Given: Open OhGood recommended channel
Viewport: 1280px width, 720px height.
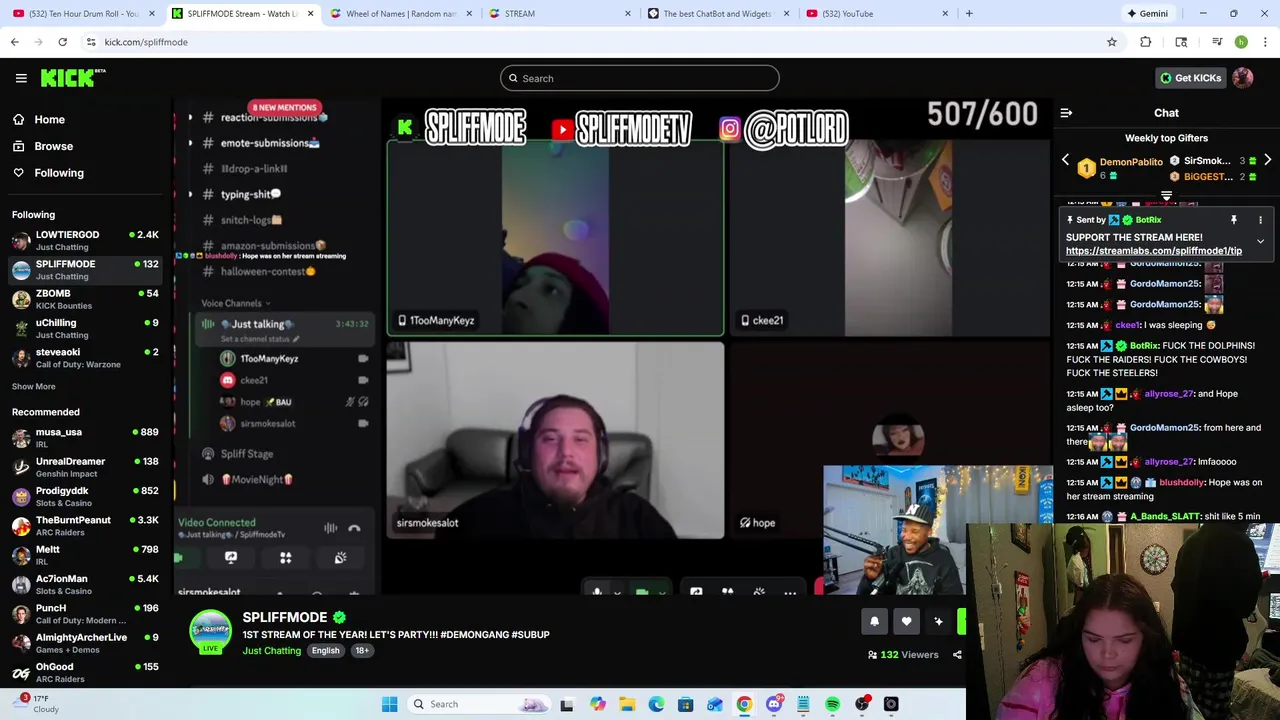Looking at the screenshot, I should (x=85, y=672).
